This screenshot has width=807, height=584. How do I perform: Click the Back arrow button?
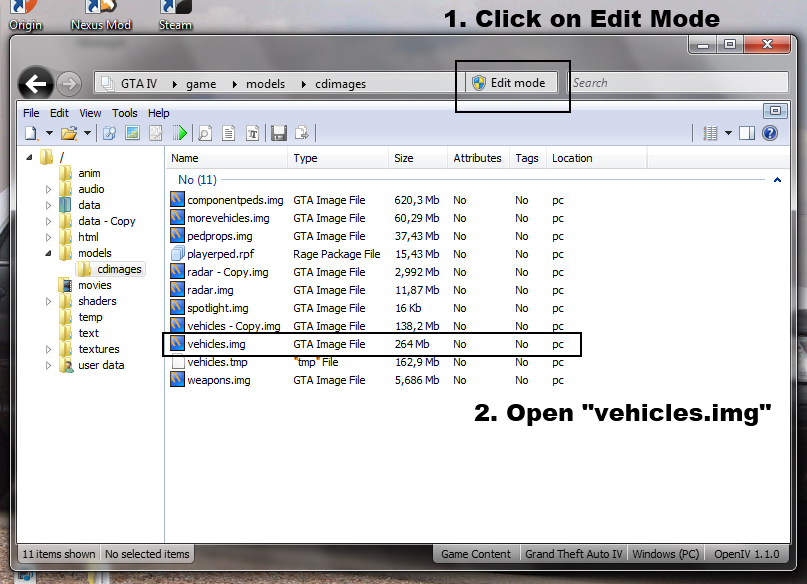coord(36,84)
